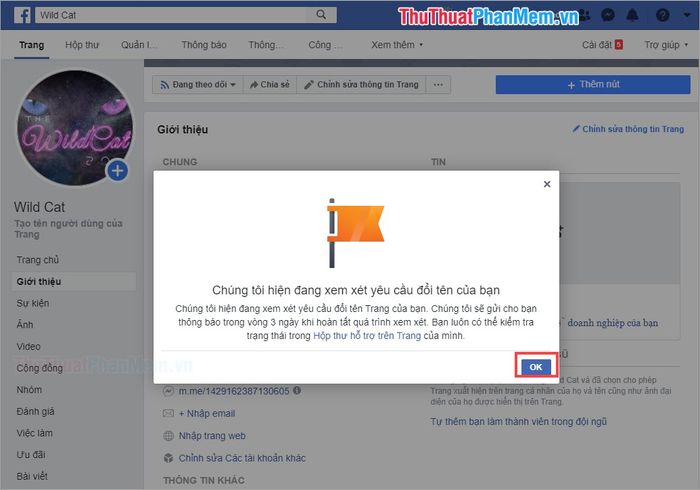Click Chỉnh sửa Các tài khoản khác link
Image resolution: width=700 pixels, height=490 pixels.
coord(242,458)
